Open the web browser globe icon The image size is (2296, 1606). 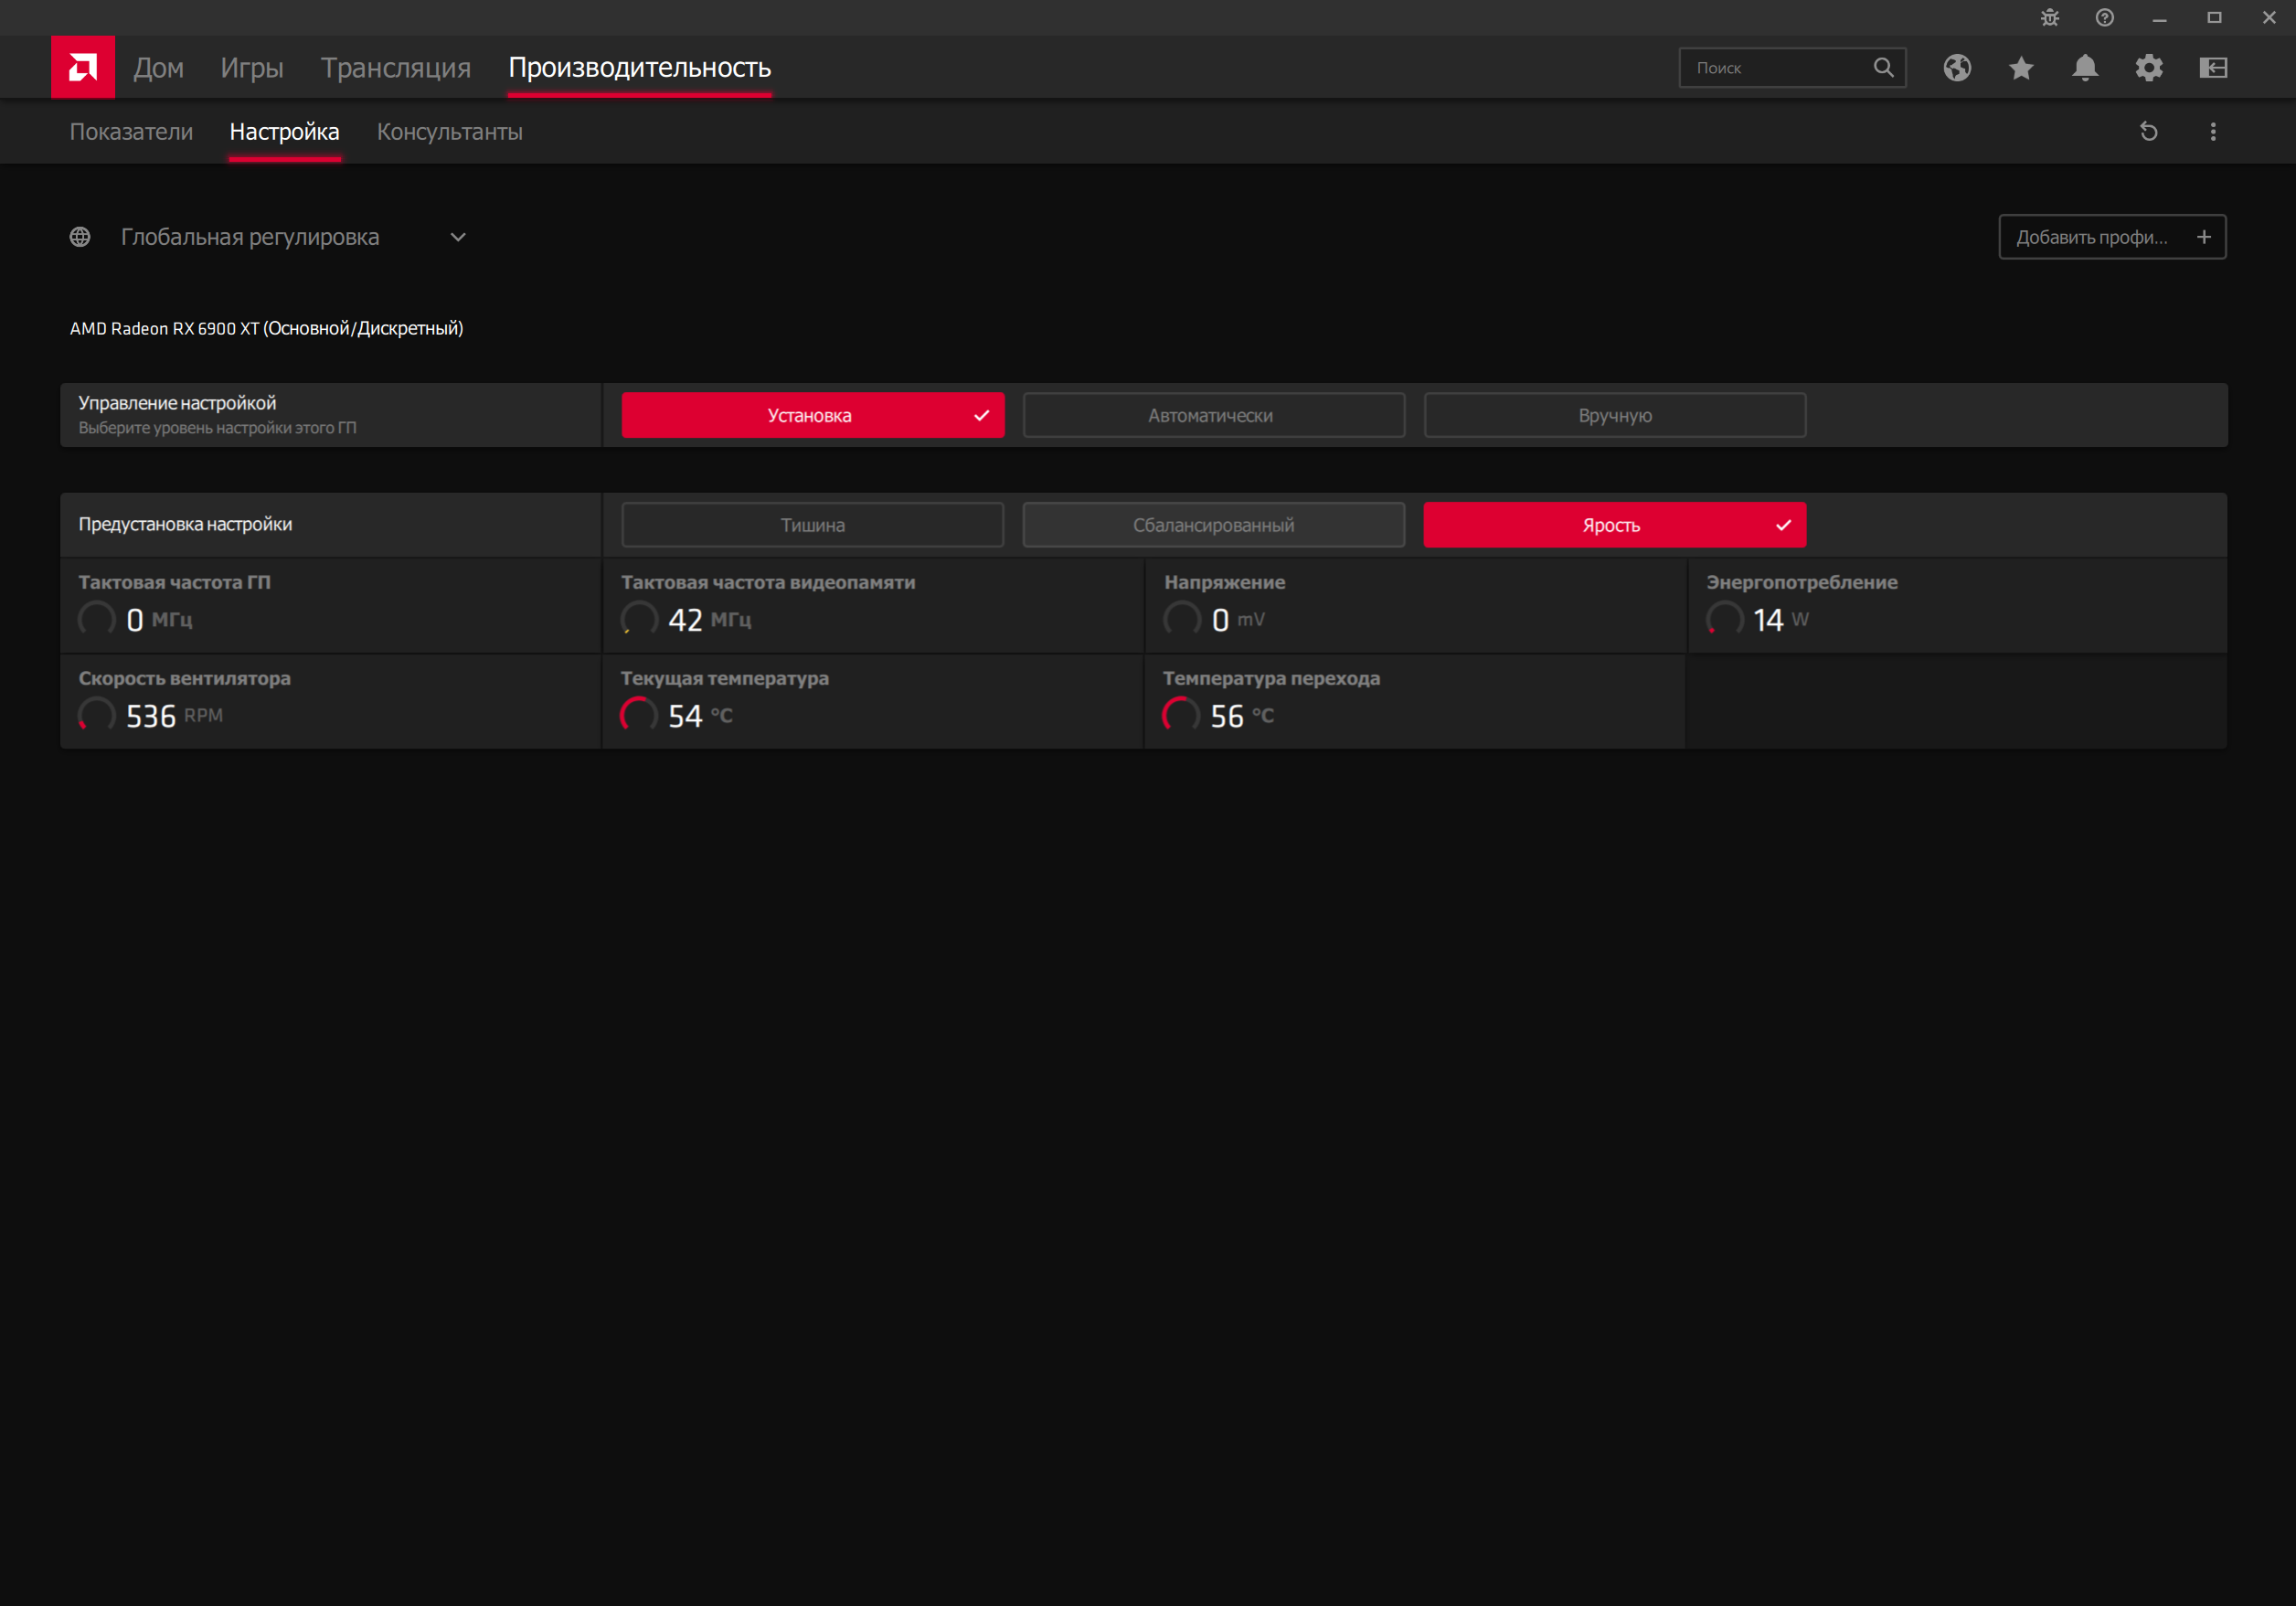click(x=1957, y=67)
